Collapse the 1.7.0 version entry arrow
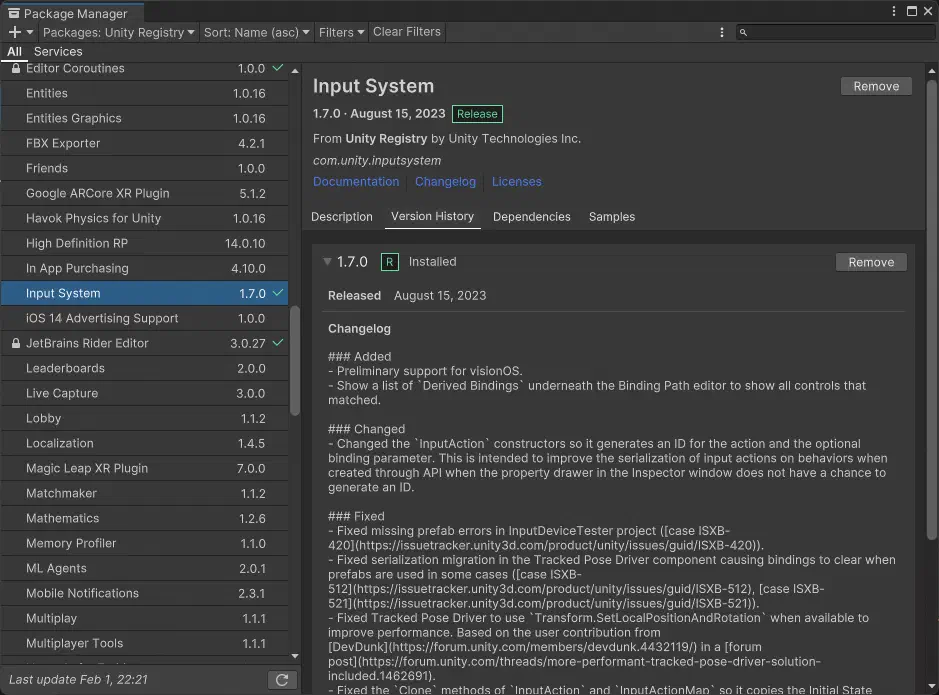The width and height of the screenshot is (939, 695). point(327,262)
